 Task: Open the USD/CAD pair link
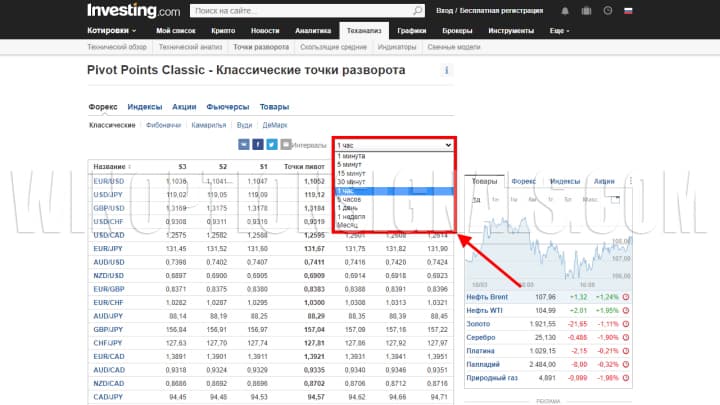(108, 235)
